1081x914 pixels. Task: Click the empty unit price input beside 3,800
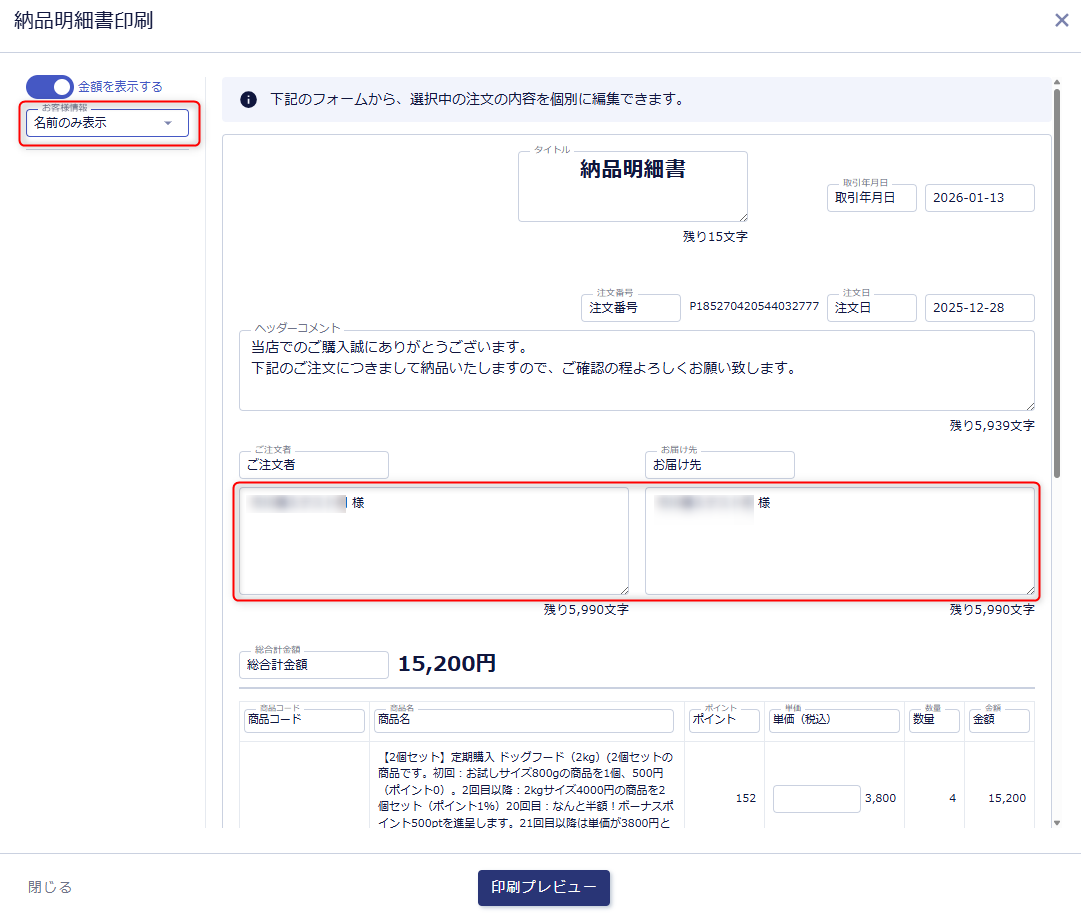point(816,799)
